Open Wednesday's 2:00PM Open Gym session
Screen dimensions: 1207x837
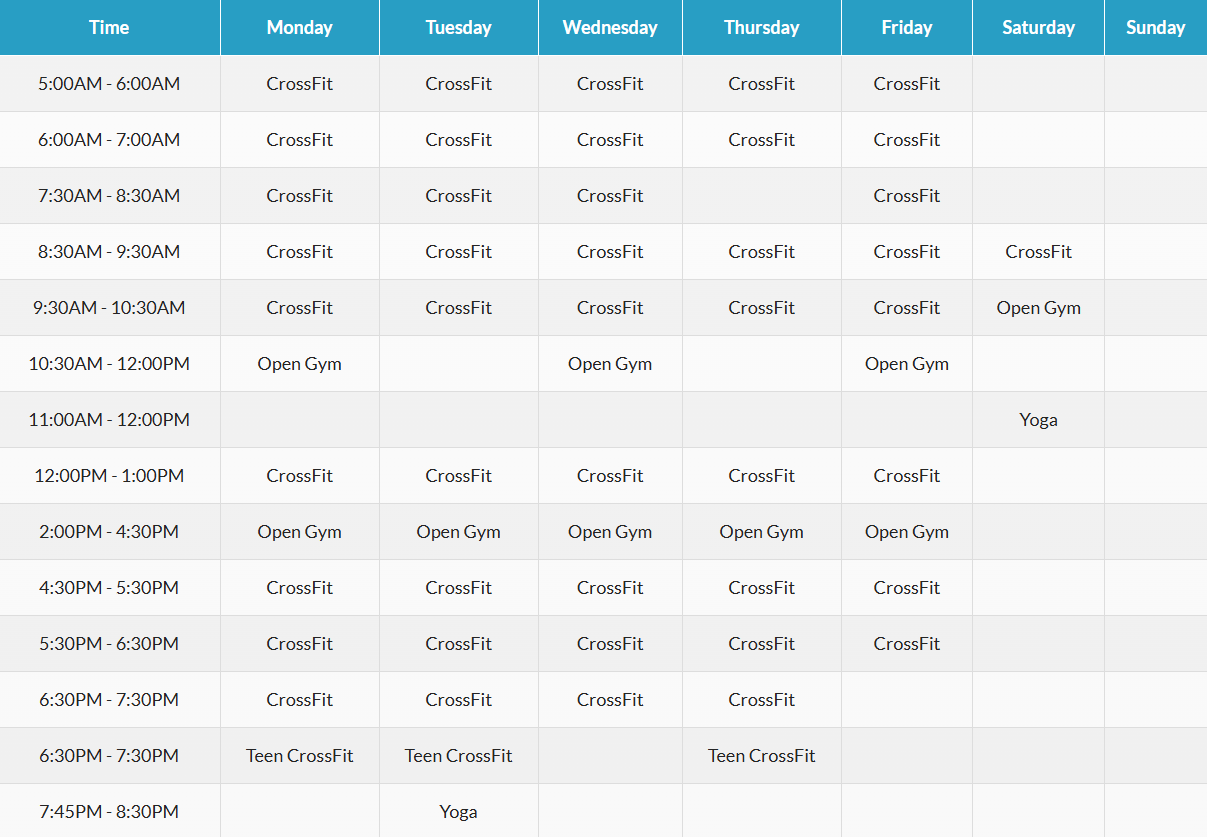(x=610, y=532)
